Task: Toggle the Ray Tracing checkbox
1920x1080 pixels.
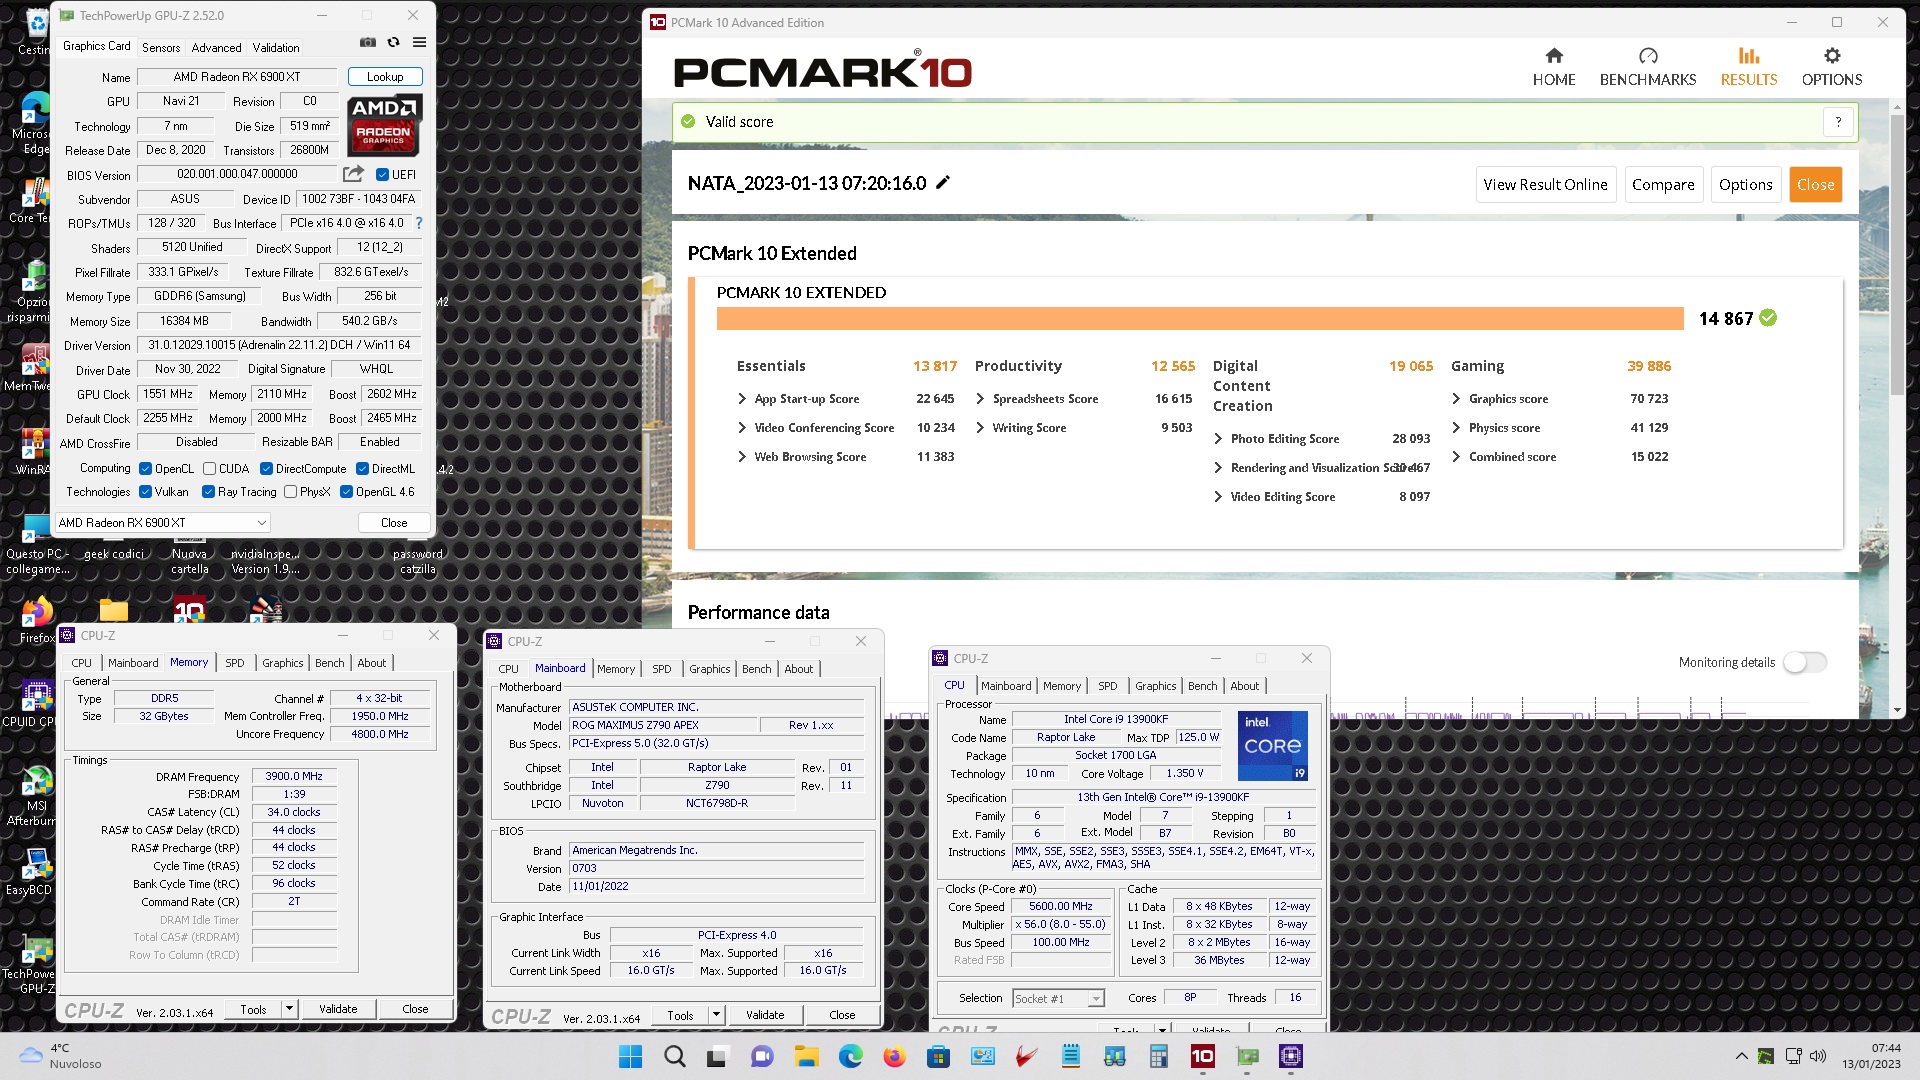Action: (208, 491)
